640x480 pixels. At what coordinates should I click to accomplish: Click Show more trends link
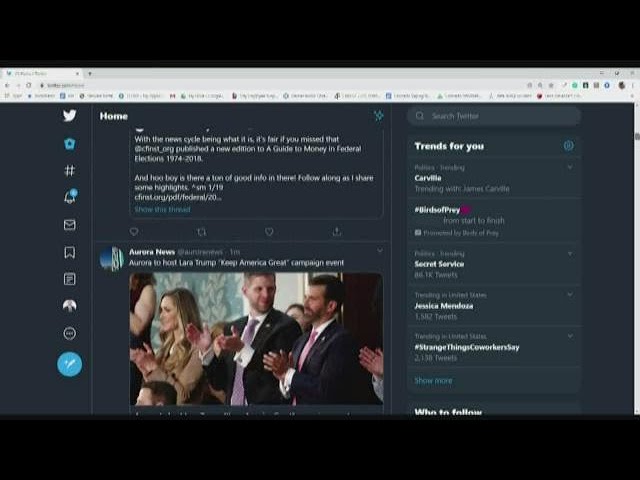[x=433, y=380]
